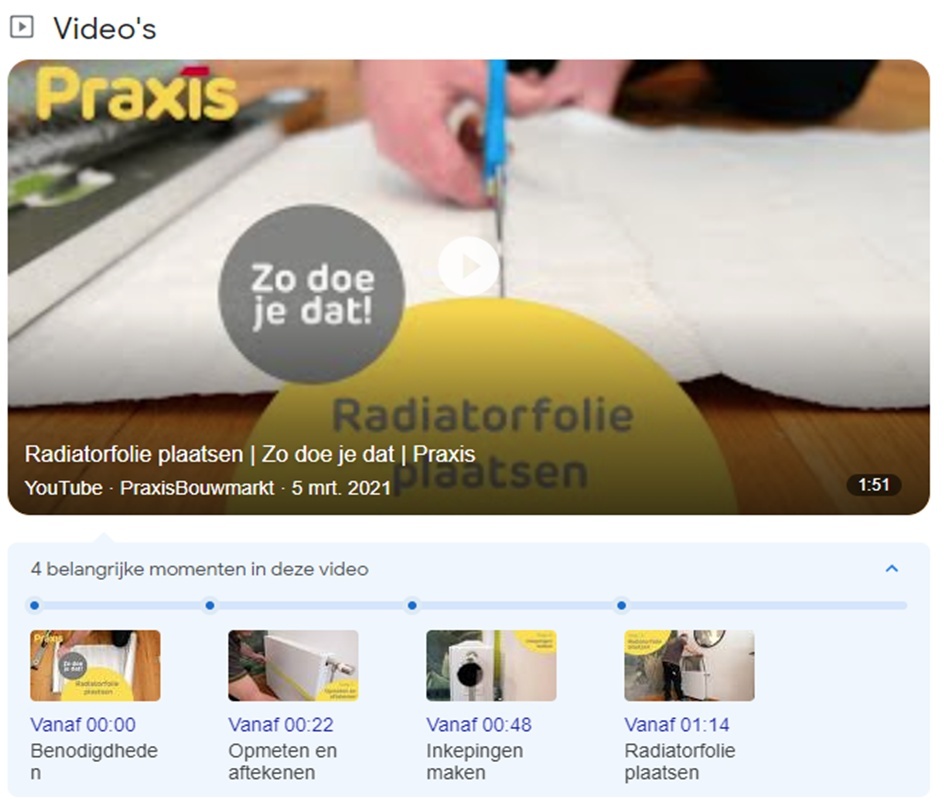The height and width of the screenshot is (810, 949).
Task: Click the Video's section play icon
Action: 22,27
